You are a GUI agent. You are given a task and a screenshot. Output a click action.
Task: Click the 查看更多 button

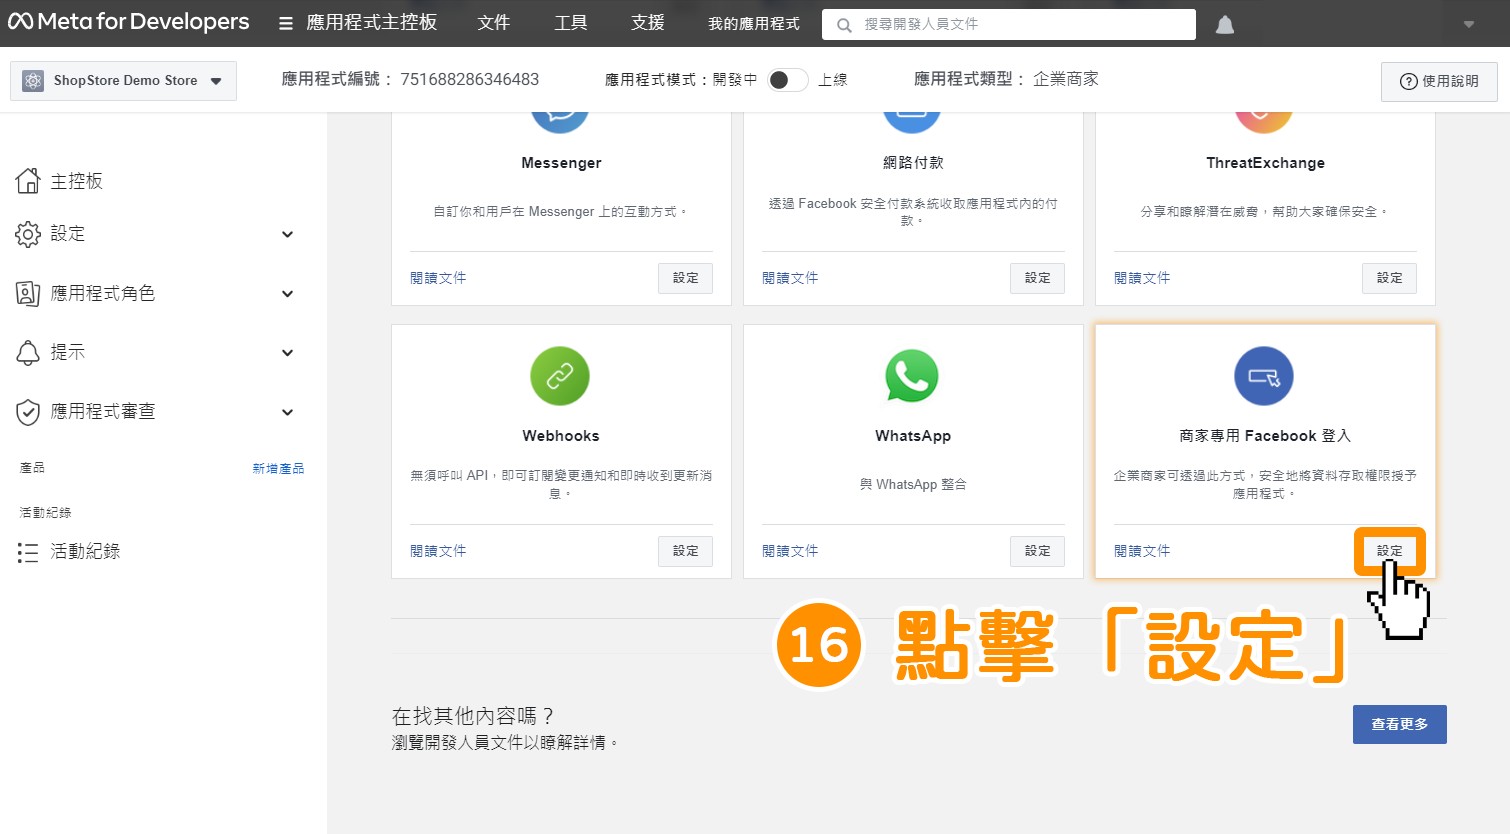coord(1400,724)
